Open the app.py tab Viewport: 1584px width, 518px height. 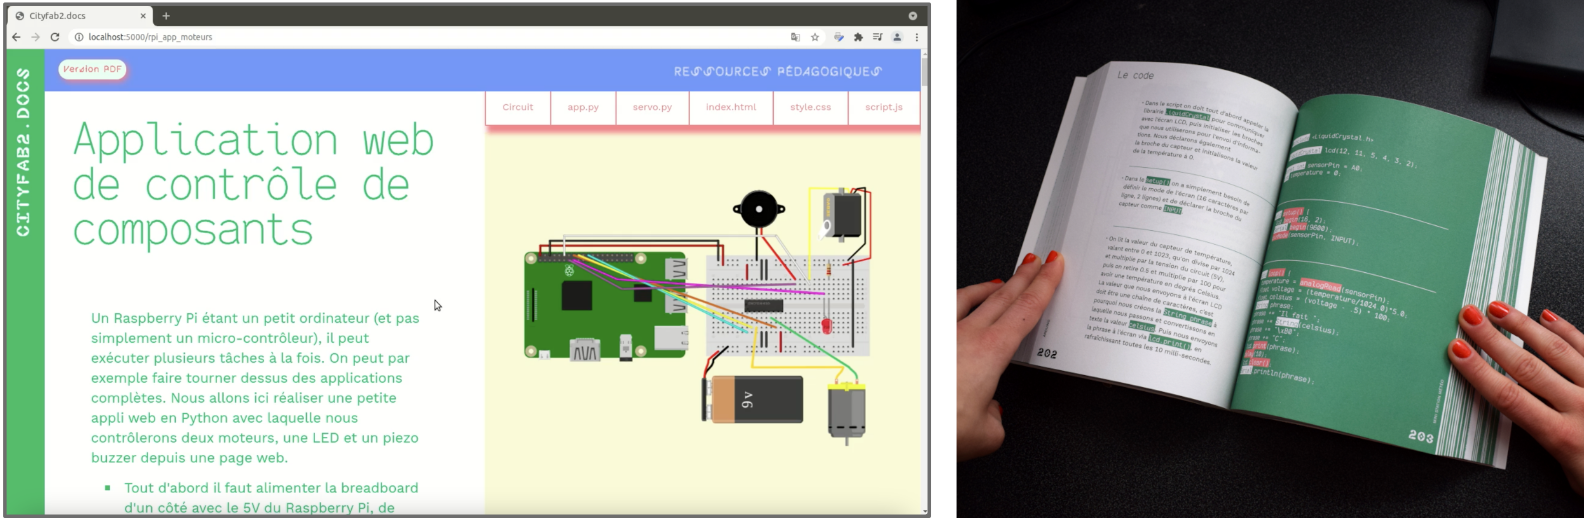tap(583, 107)
